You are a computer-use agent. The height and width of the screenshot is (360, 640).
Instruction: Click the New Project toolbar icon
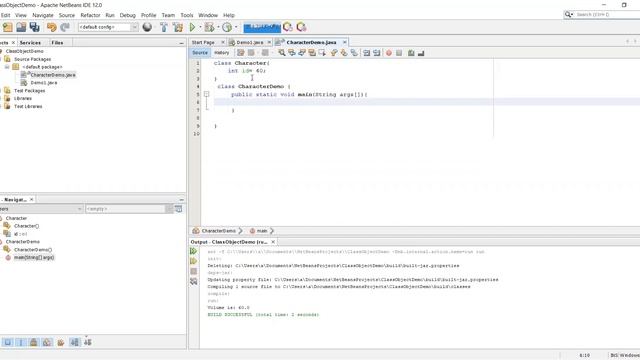click(x=8, y=27)
